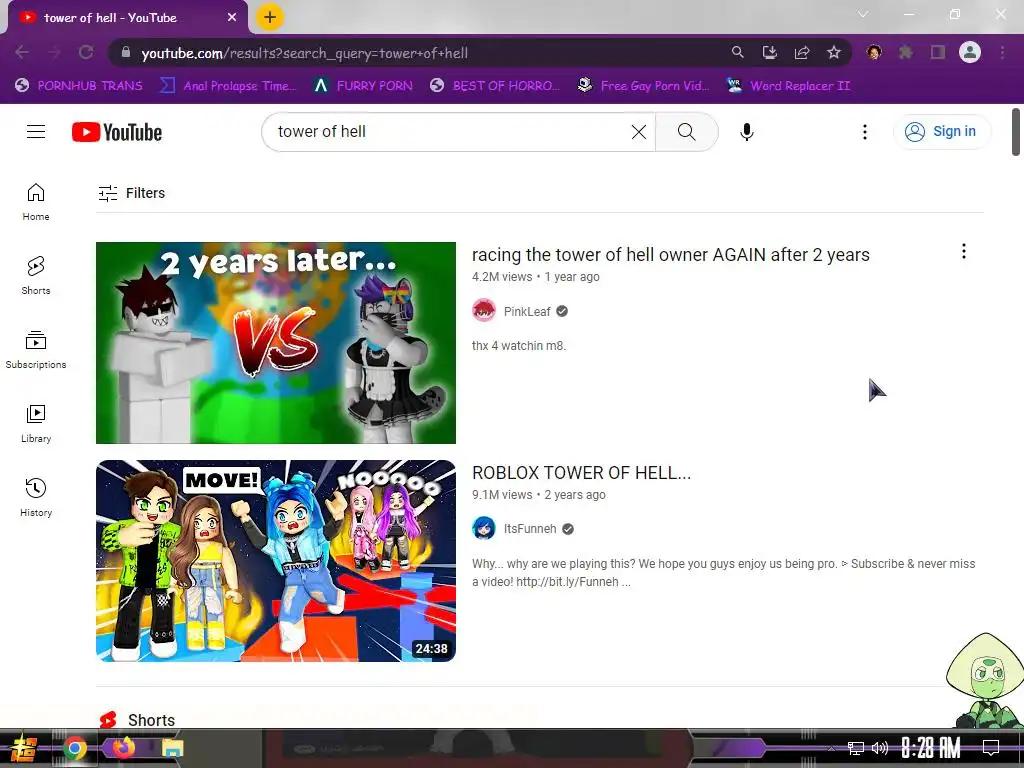This screenshot has height=768, width=1024.
Task: Open File Explorer from the taskbar
Action: (173, 748)
